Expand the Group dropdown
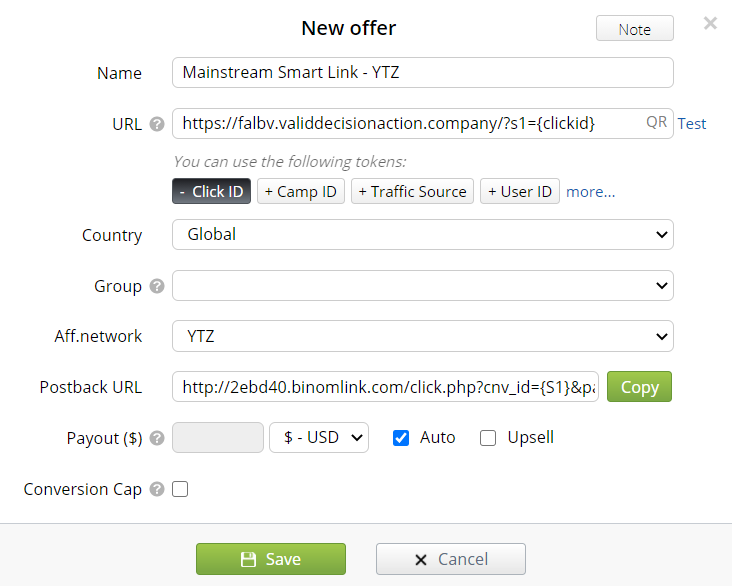 [422, 285]
